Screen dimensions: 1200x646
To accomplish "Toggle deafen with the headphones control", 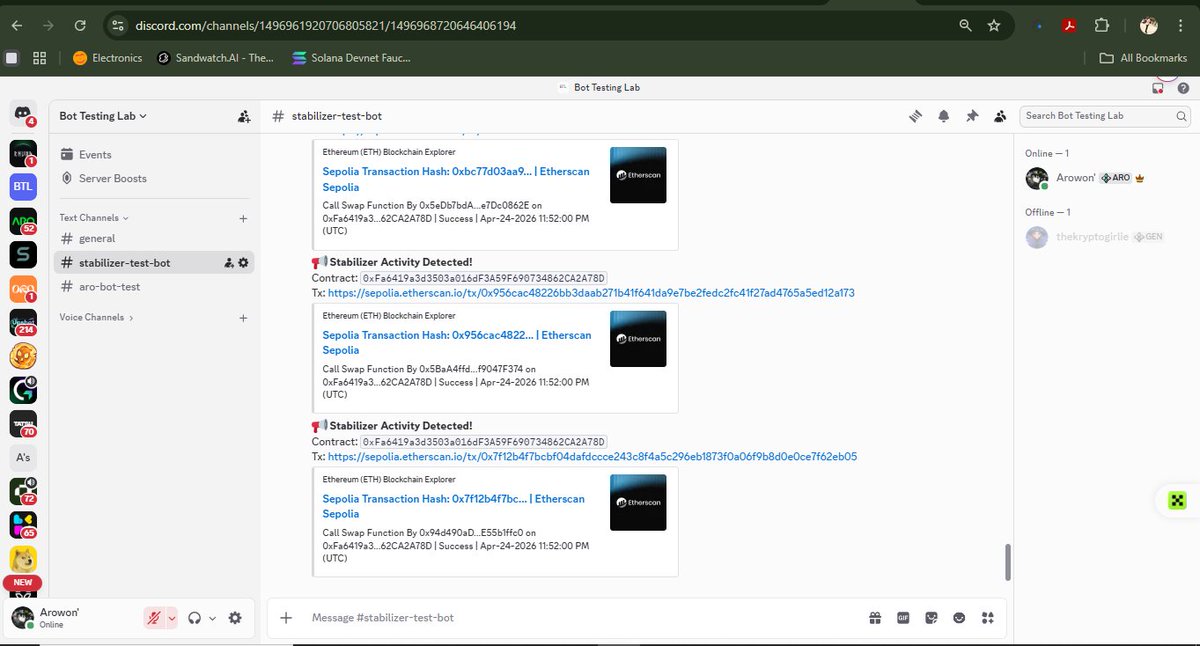I will point(197,618).
